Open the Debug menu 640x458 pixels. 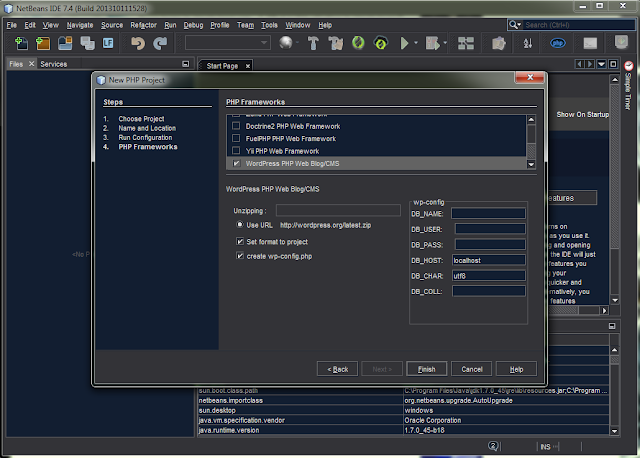(x=193, y=25)
